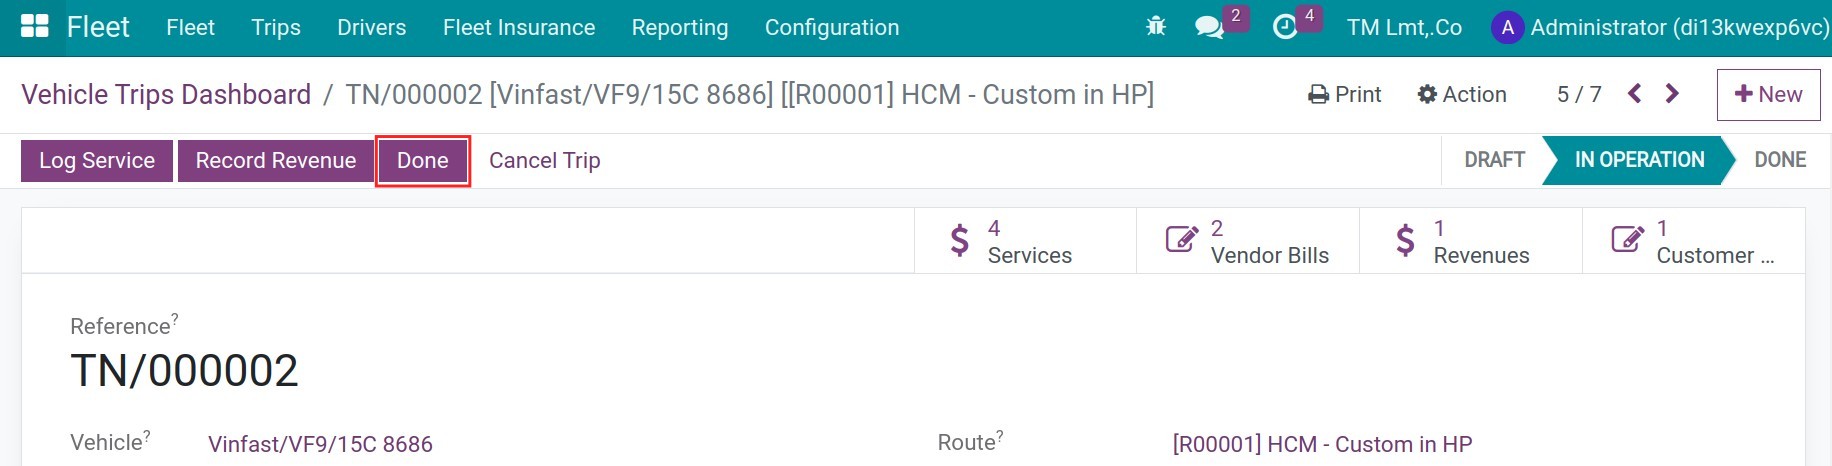Go to next record arrow
The height and width of the screenshot is (466, 1832).
(1672, 94)
